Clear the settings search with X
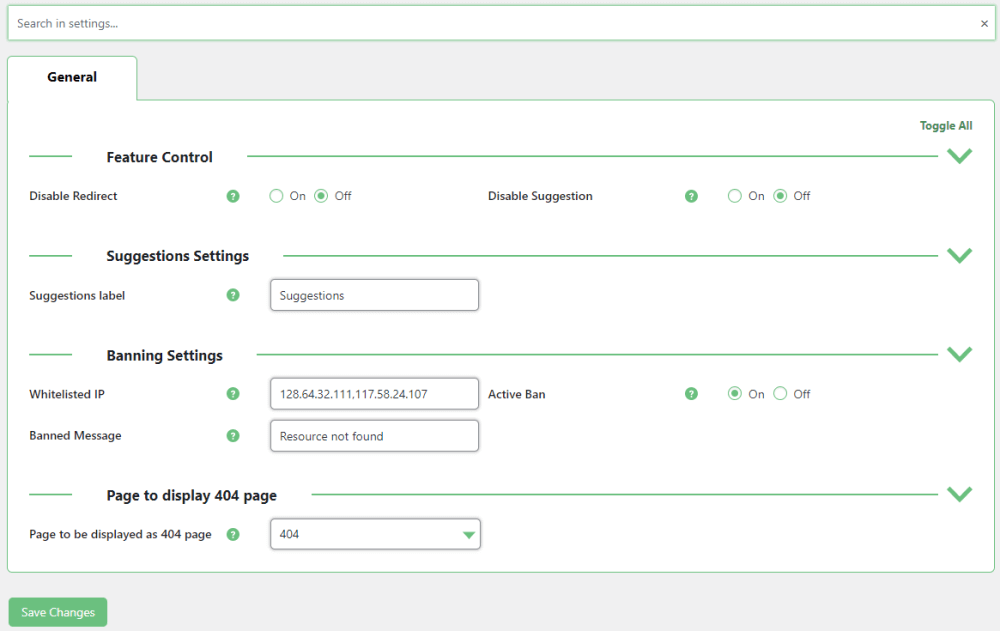 click(984, 24)
